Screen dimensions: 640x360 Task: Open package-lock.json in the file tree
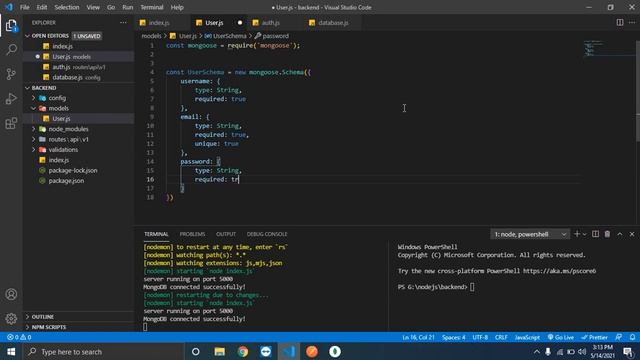tap(73, 170)
